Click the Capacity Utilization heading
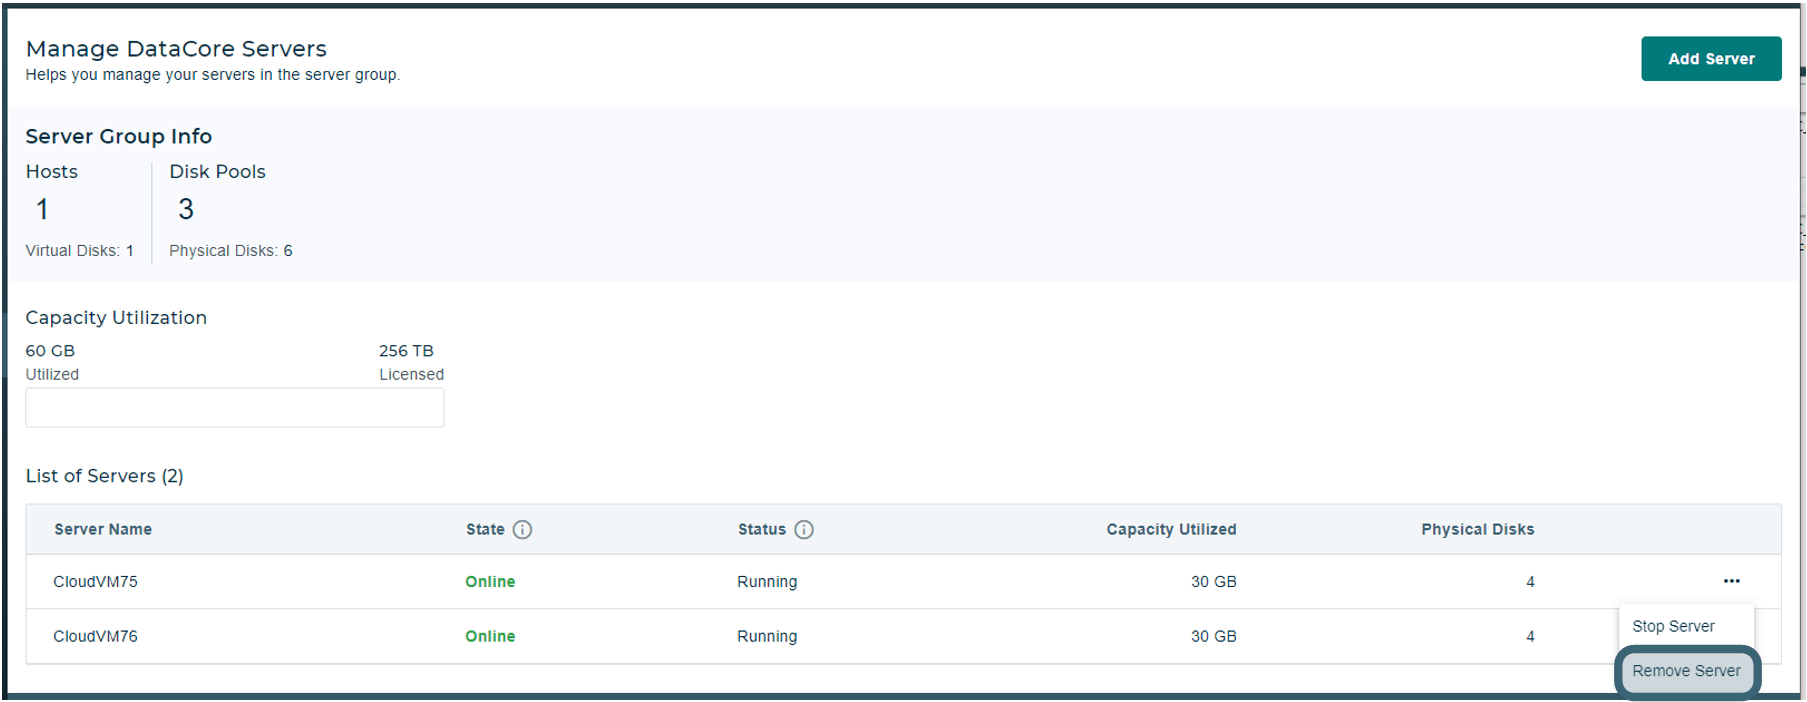This screenshot has height=702, width=1807. click(116, 318)
